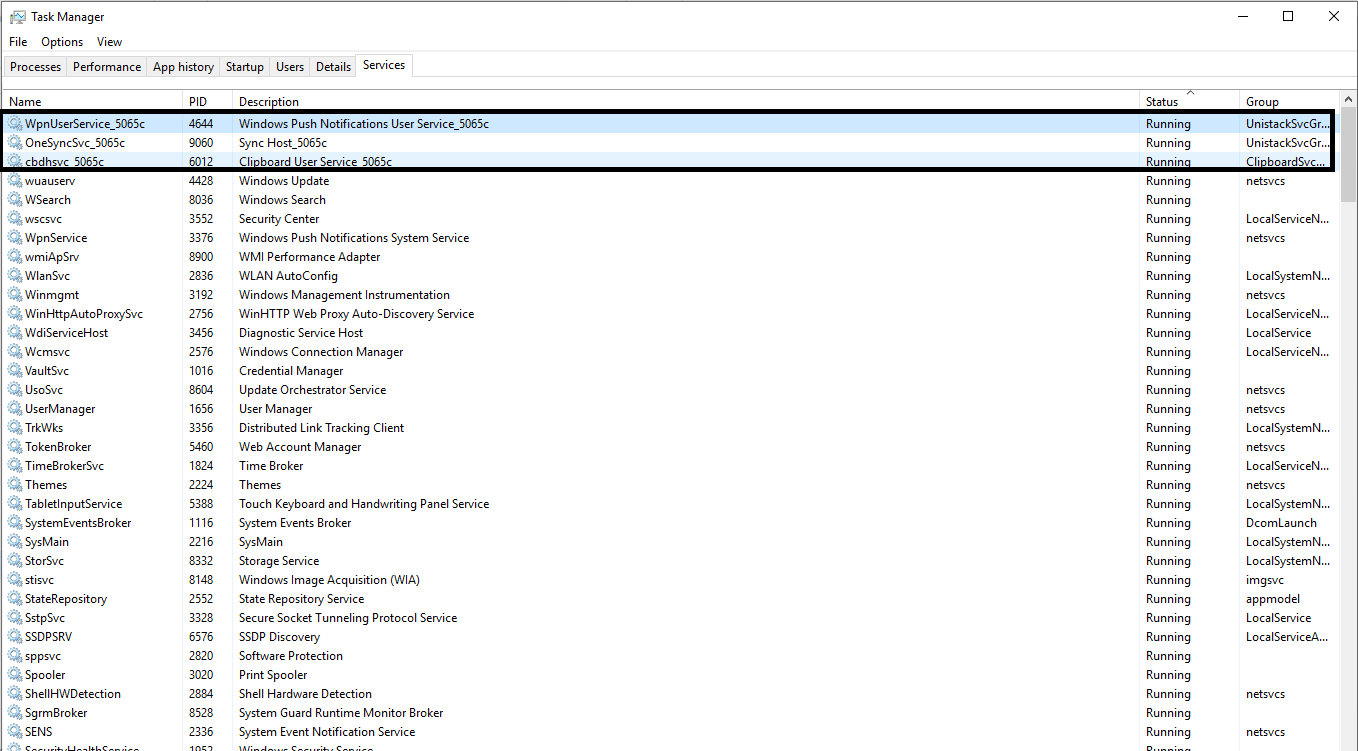
Task: Click the Security Center description text
Action: (x=279, y=219)
